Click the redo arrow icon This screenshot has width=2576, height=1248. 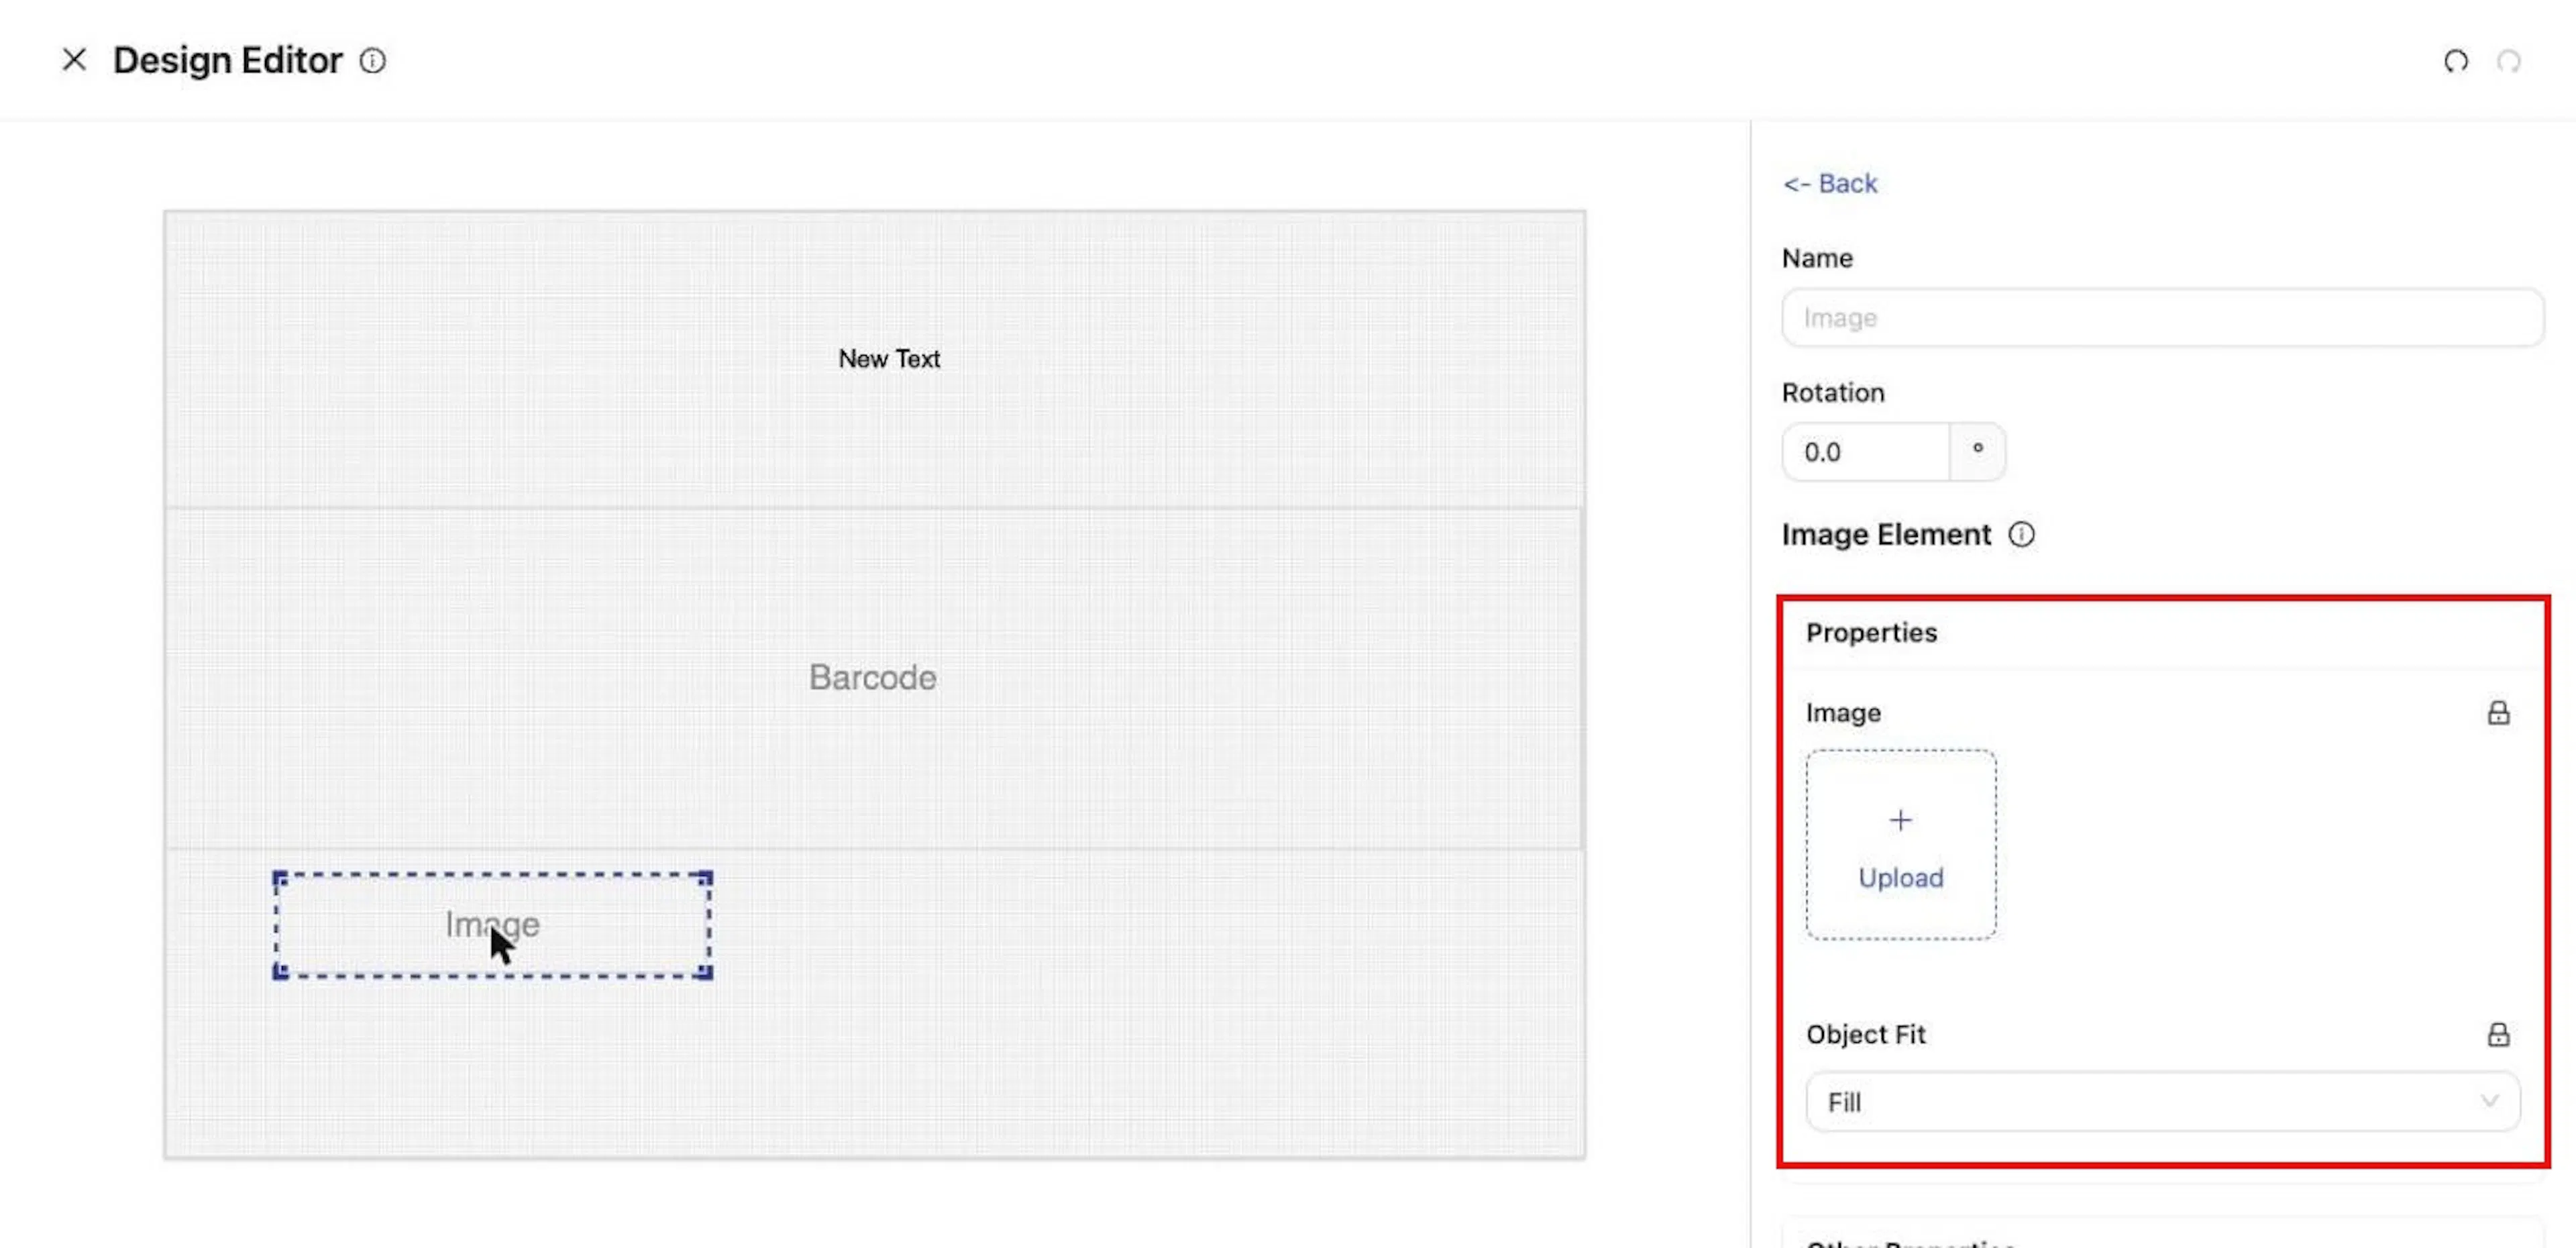click(x=2509, y=61)
